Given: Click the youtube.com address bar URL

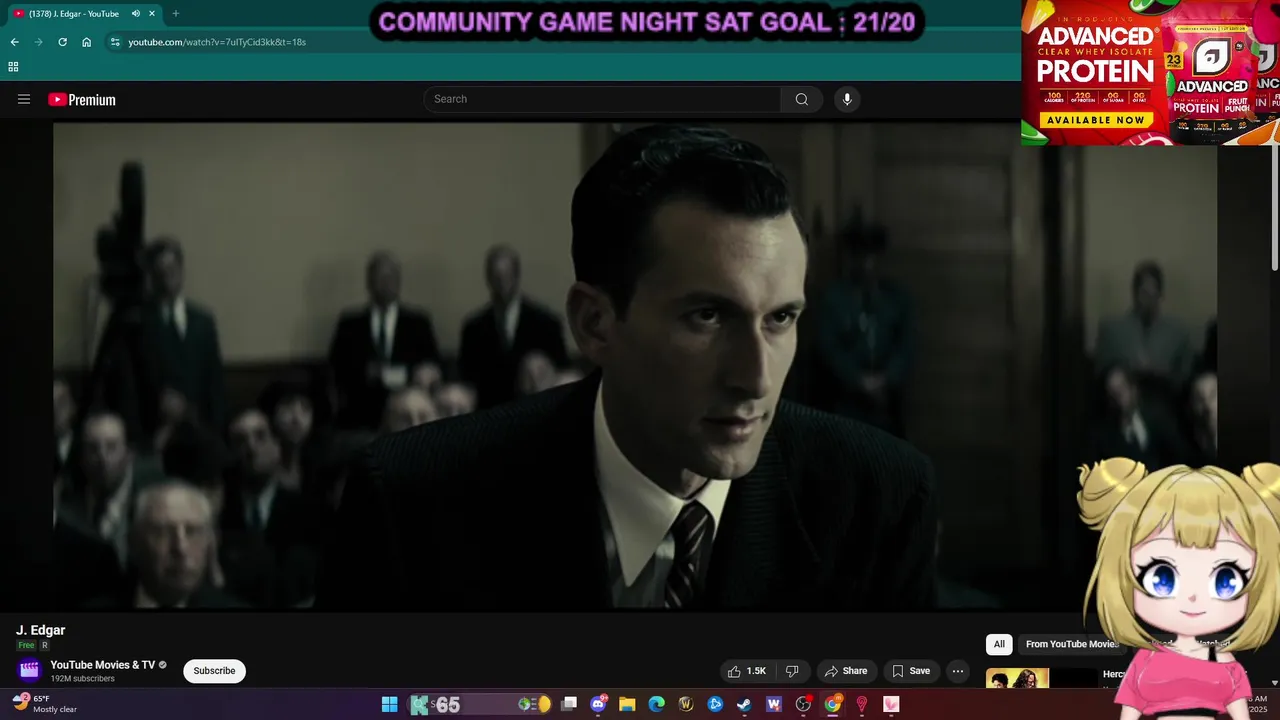Looking at the screenshot, I should (217, 42).
